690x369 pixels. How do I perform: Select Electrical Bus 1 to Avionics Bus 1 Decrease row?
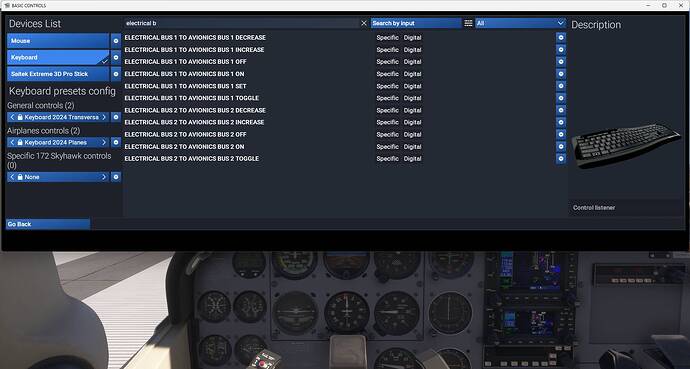click(x=345, y=38)
